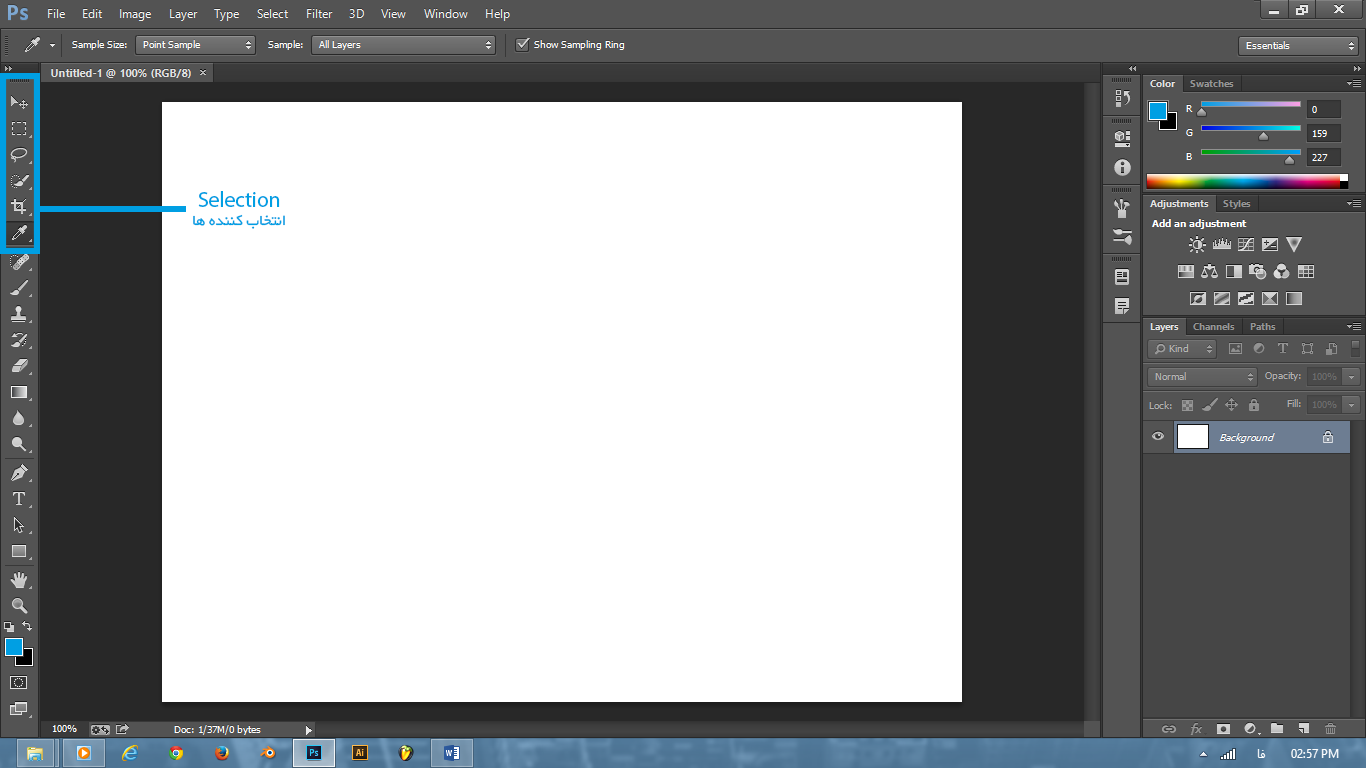1366x768 pixels.
Task: Select the Horizontal Type tool
Action: point(19,498)
